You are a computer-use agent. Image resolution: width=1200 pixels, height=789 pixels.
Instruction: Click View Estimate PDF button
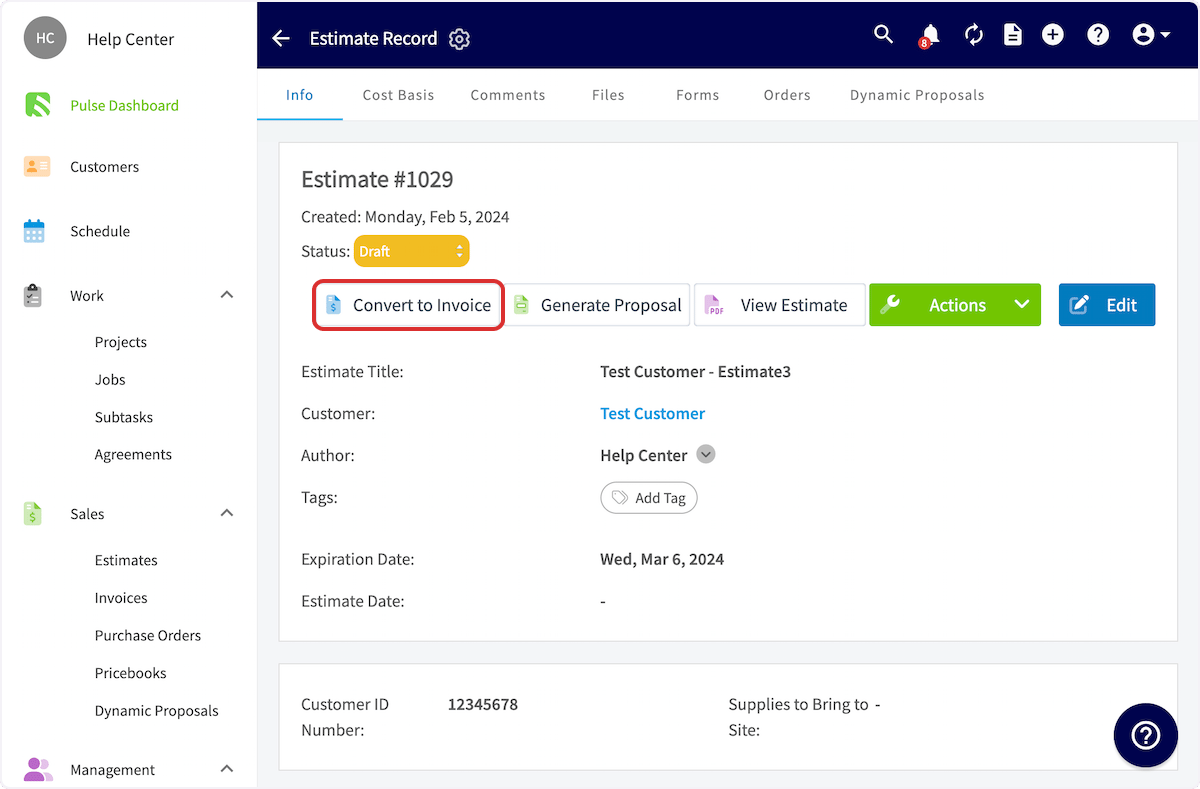point(780,305)
